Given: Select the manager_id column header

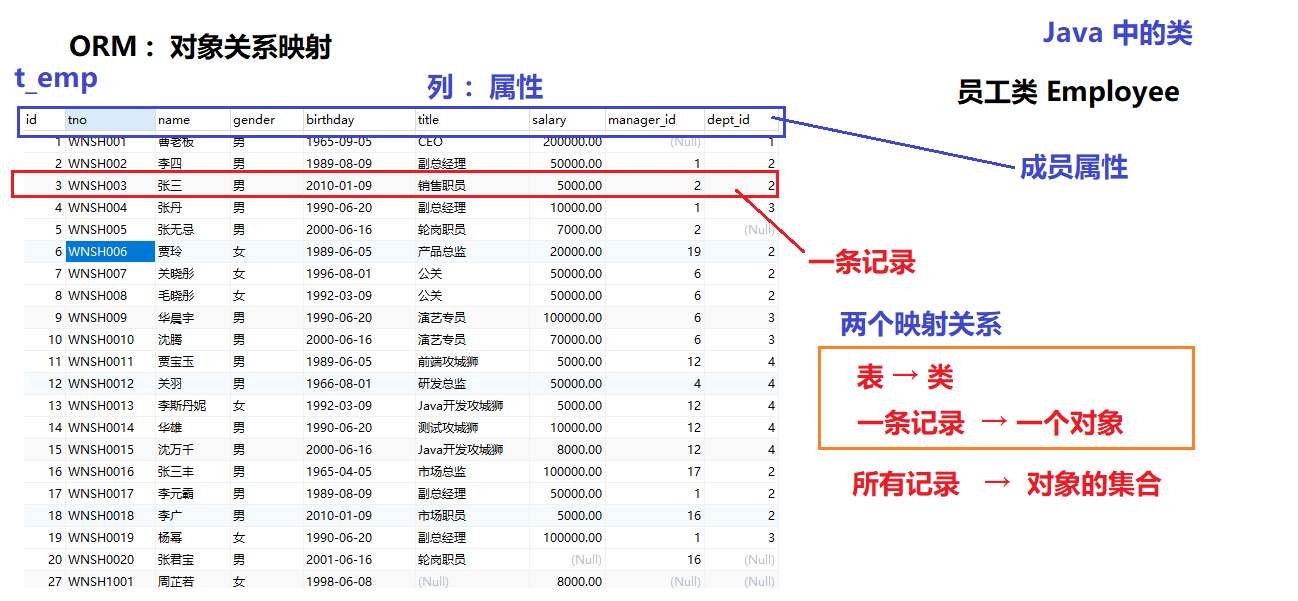Looking at the screenshot, I should (655, 120).
